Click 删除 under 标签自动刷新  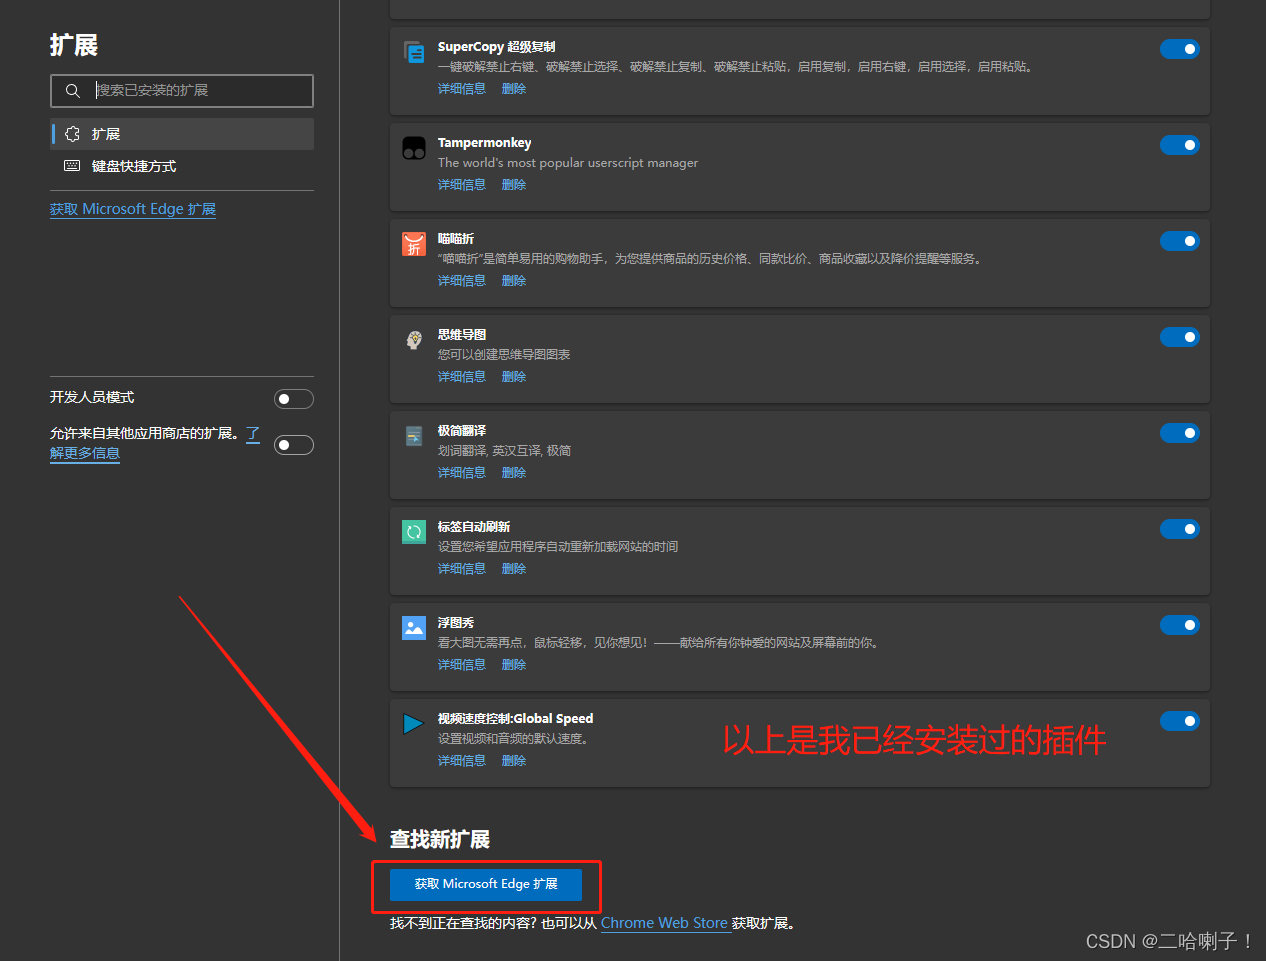[514, 569]
